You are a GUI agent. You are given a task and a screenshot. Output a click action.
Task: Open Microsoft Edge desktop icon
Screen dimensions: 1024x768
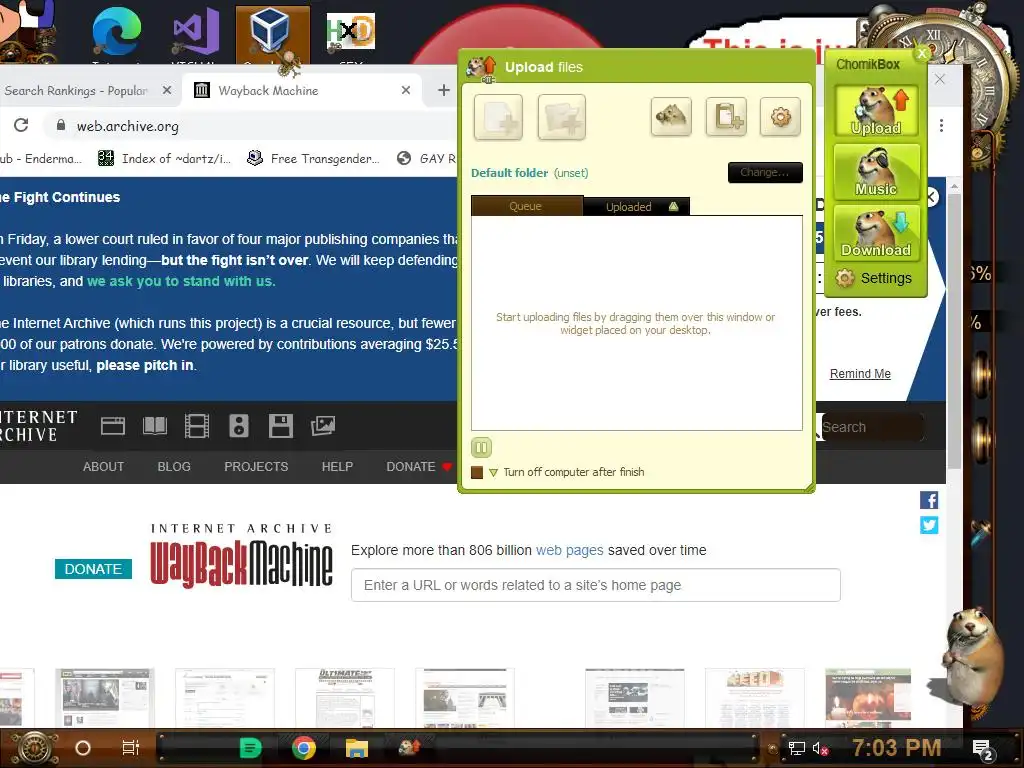(x=116, y=34)
